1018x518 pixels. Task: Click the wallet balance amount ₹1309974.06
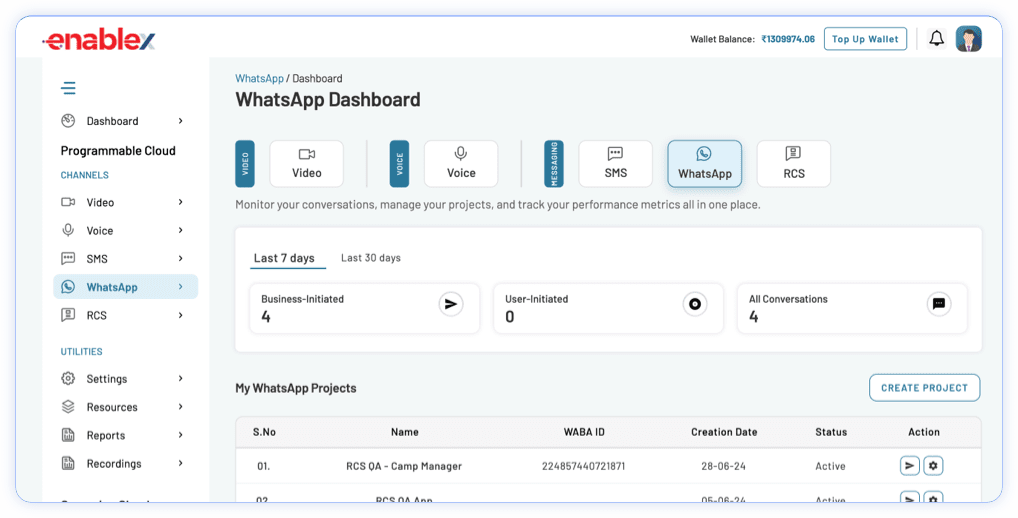tap(788, 39)
